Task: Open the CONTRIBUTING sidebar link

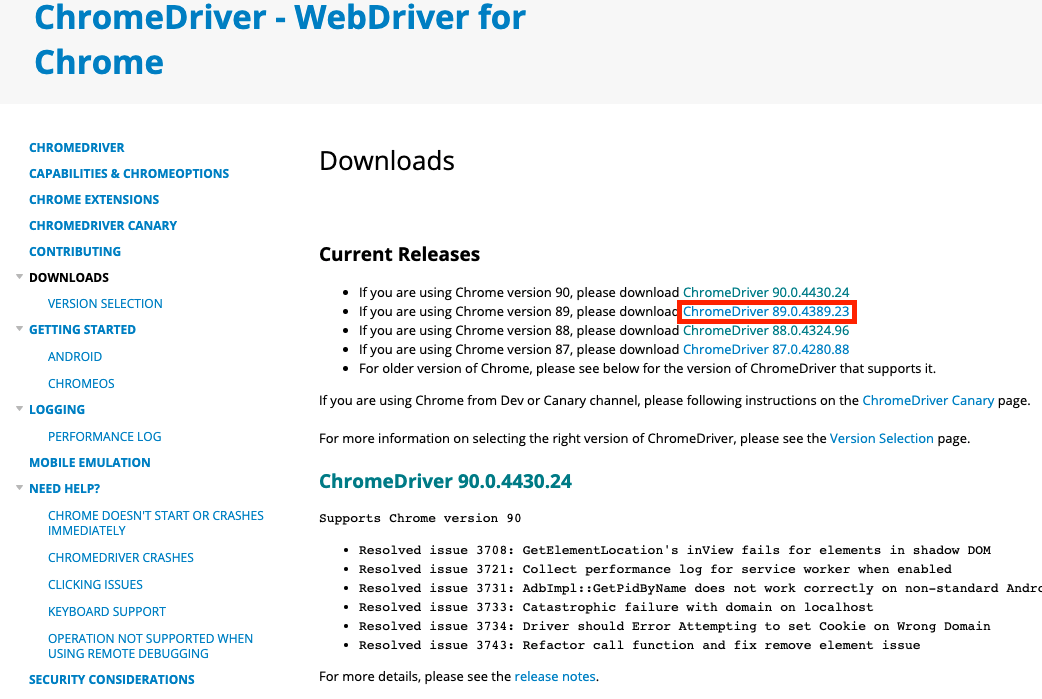Action: coord(75,251)
